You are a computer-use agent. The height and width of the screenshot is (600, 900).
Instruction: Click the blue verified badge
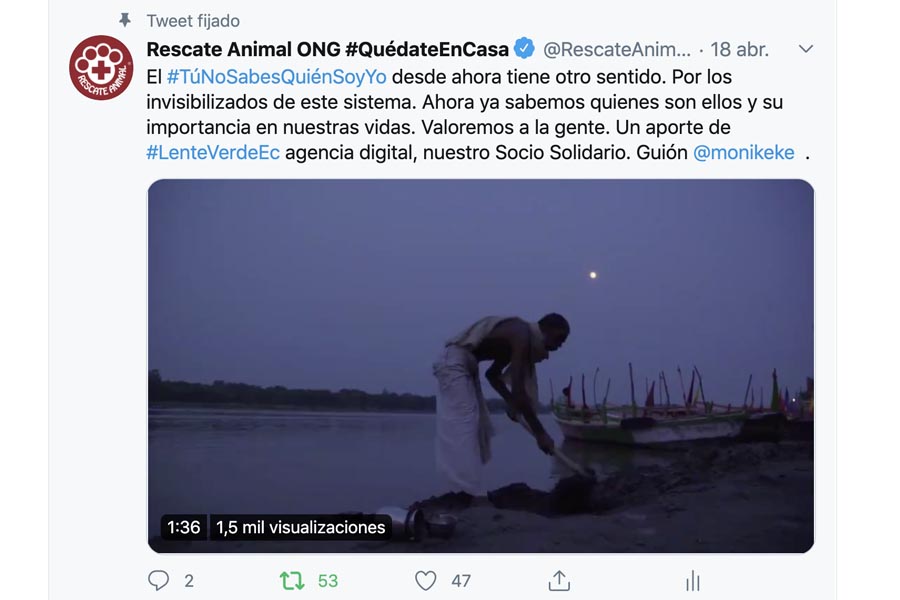point(524,48)
